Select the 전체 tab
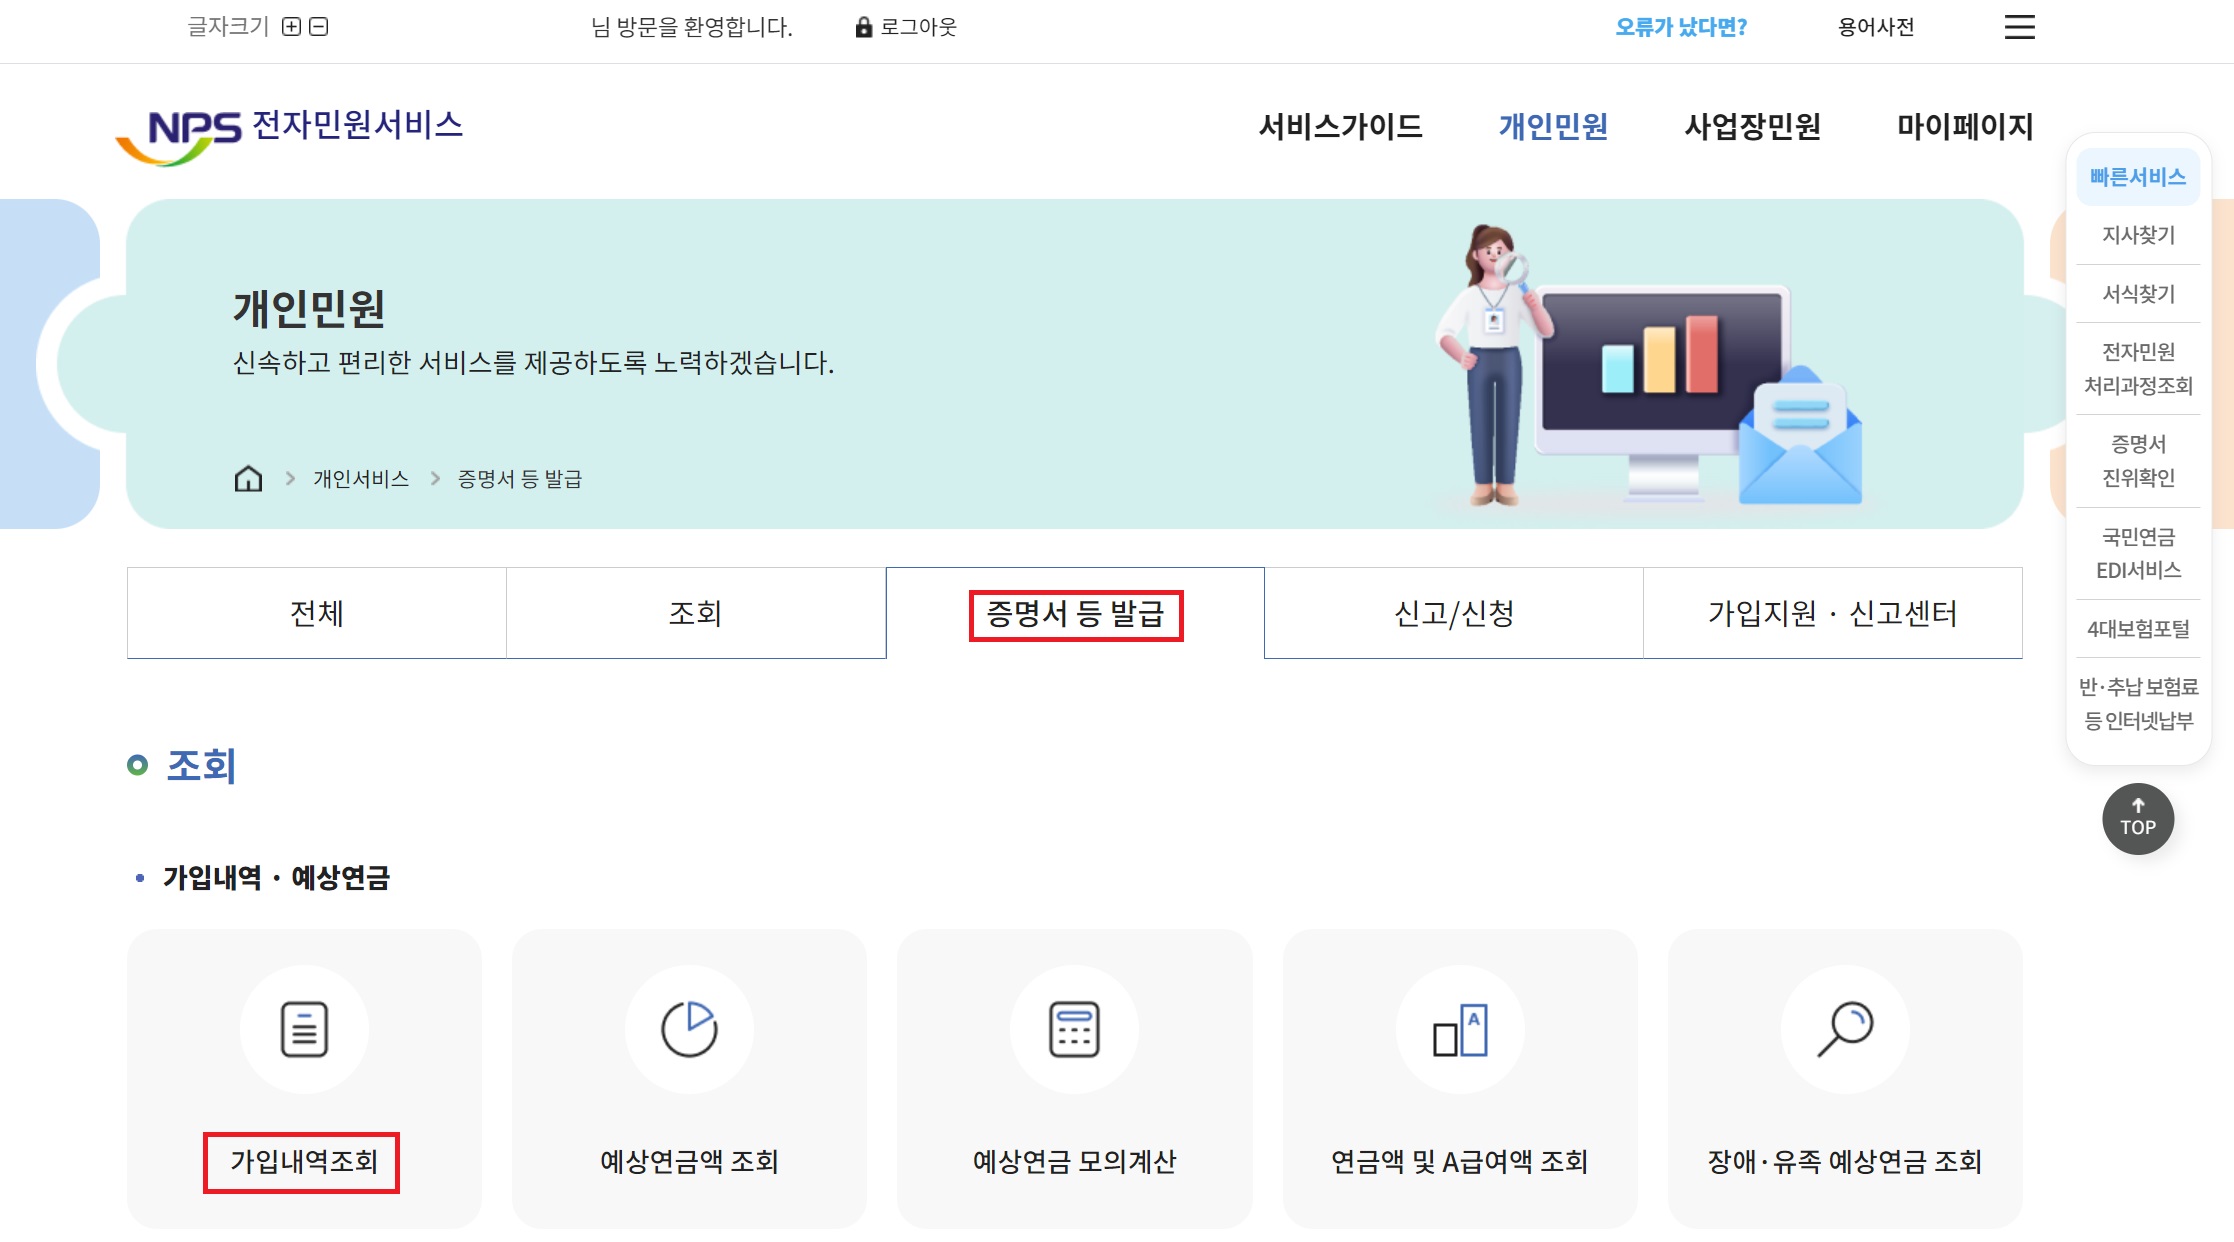This screenshot has height=1242, width=2234. (316, 613)
